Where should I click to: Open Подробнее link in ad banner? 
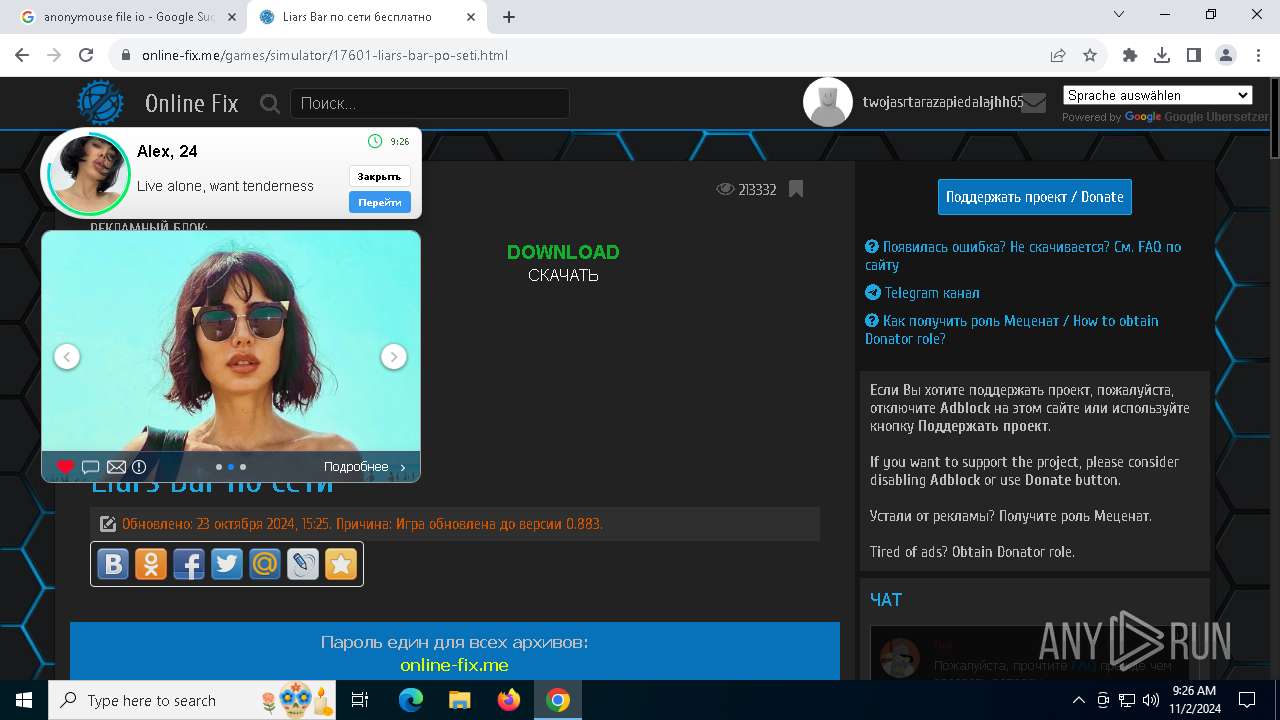pyautogui.click(x=365, y=467)
